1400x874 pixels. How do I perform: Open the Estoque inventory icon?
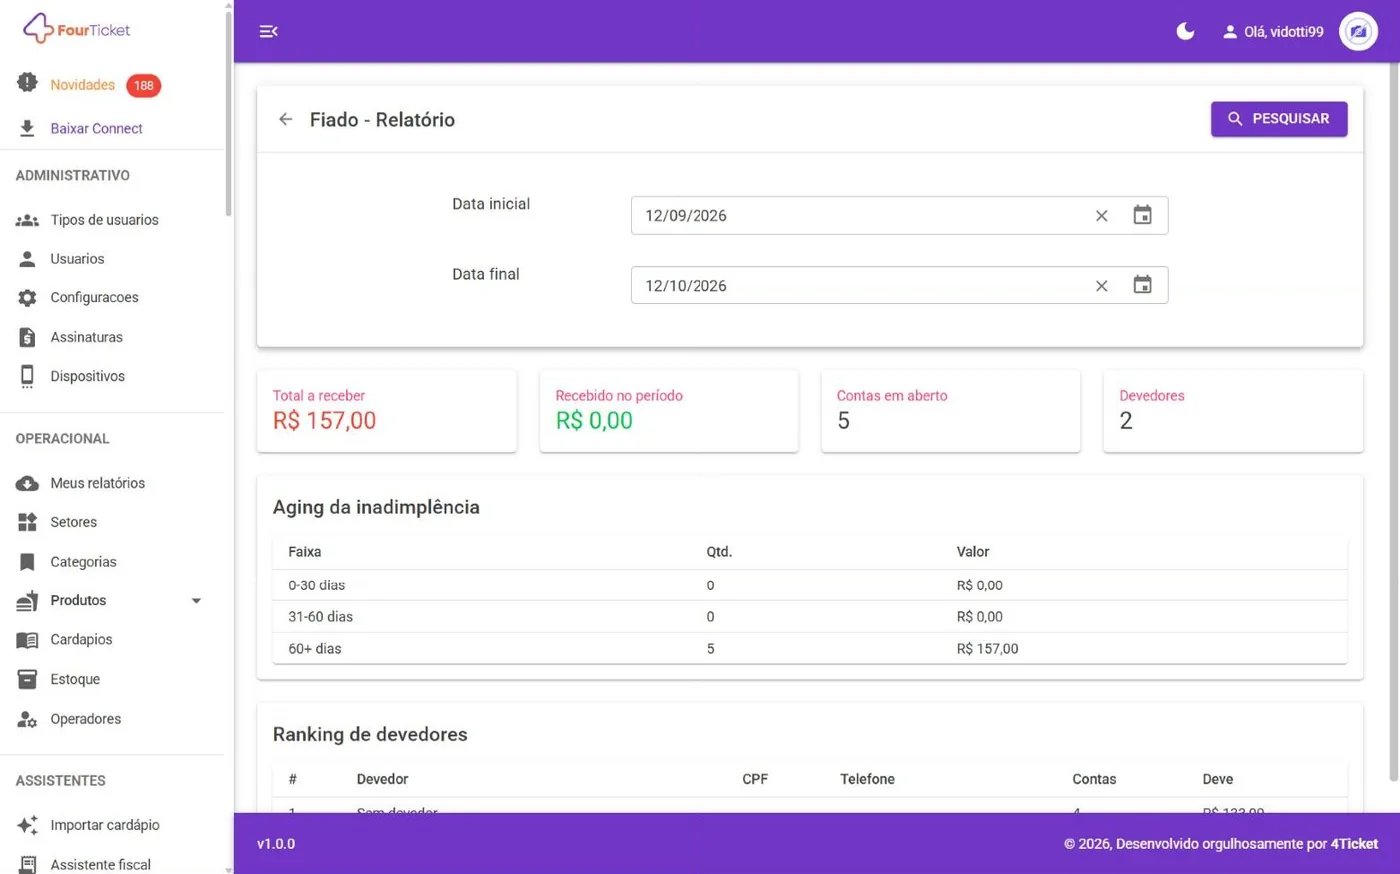(27, 679)
